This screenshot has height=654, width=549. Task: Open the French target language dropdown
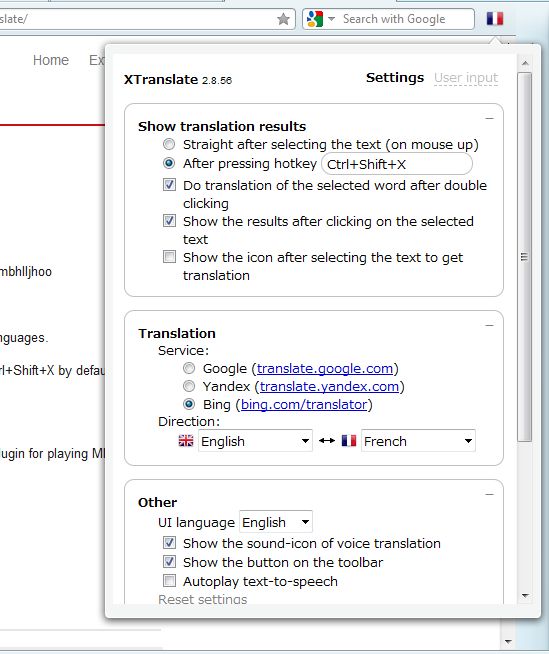(418, 441)
